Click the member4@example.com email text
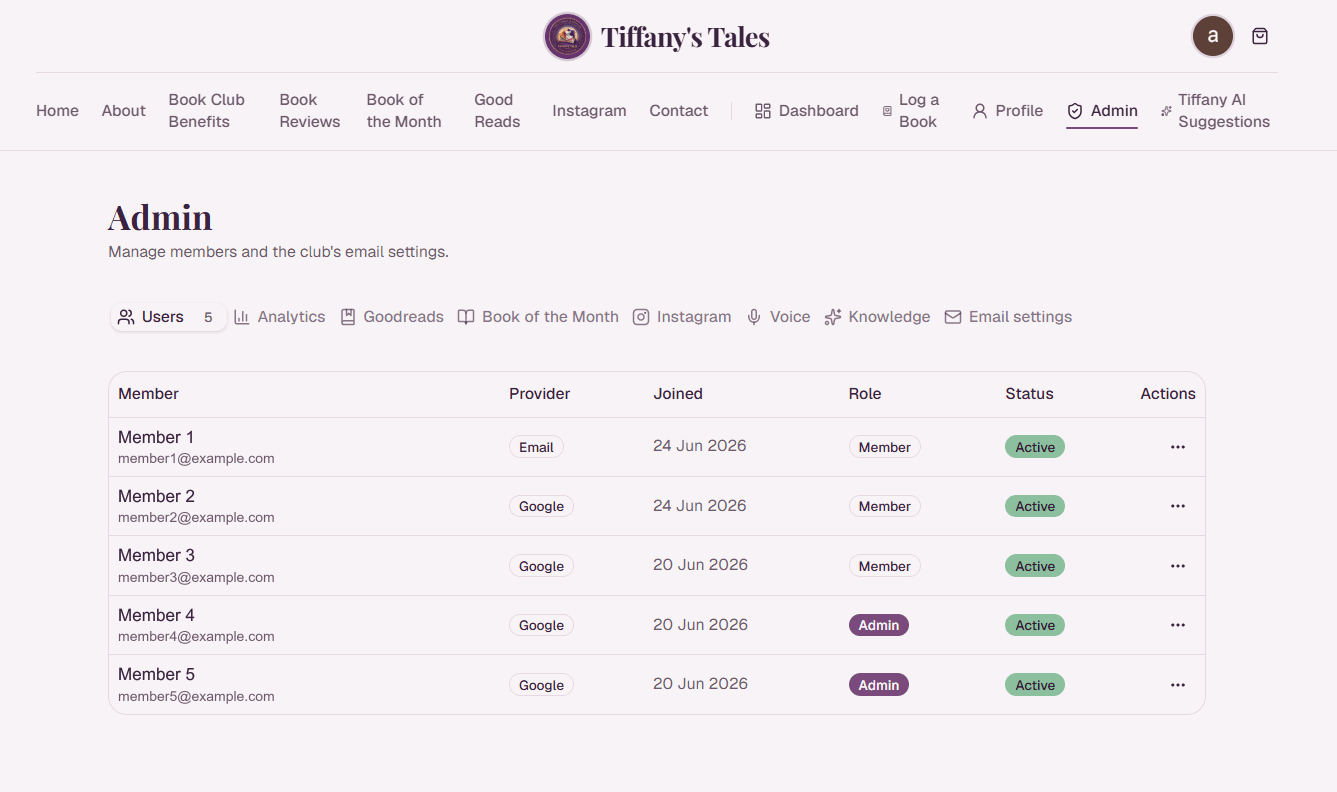Screen dimensions: 1337x792 [196, 637]
